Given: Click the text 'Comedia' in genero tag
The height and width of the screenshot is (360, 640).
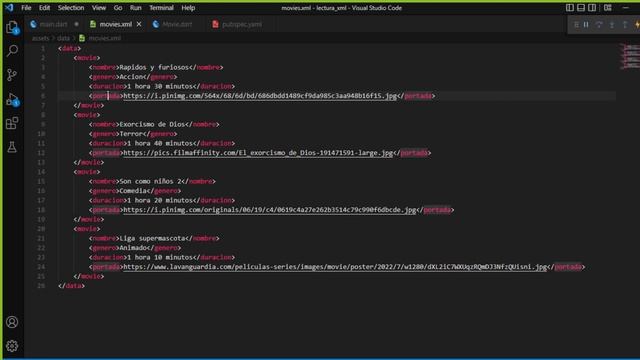Looking at the screenshot, I should [133, 191].
